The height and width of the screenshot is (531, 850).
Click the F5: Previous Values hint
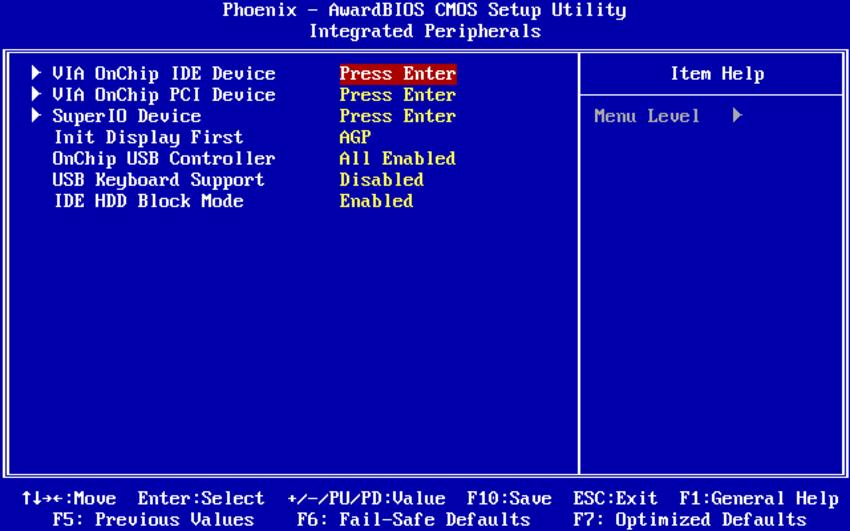pos(153,520)
